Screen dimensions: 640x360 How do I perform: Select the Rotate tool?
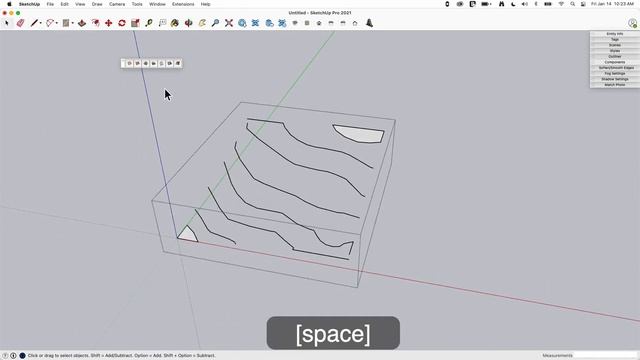(122, 23)
